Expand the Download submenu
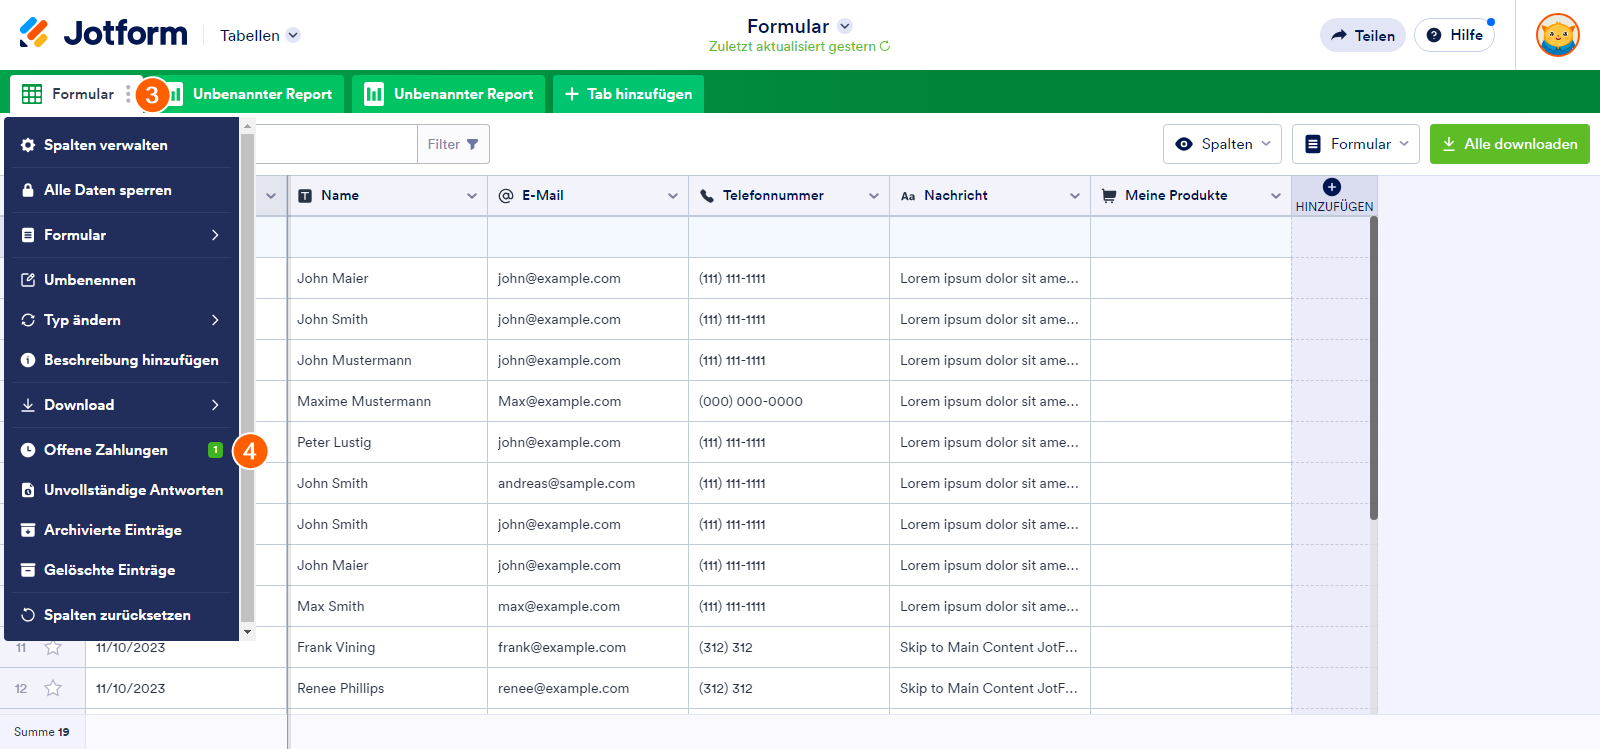The height and width of the screenshot is (749, 1600). click(120, 405)
